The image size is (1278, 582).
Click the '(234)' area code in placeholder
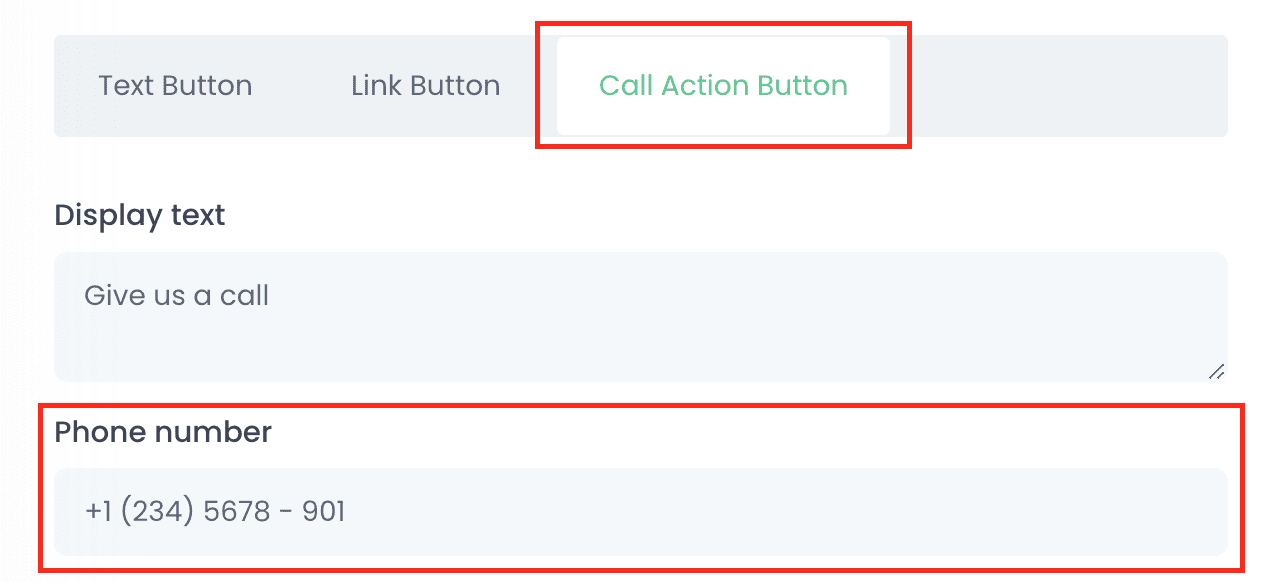pos(158,512)
